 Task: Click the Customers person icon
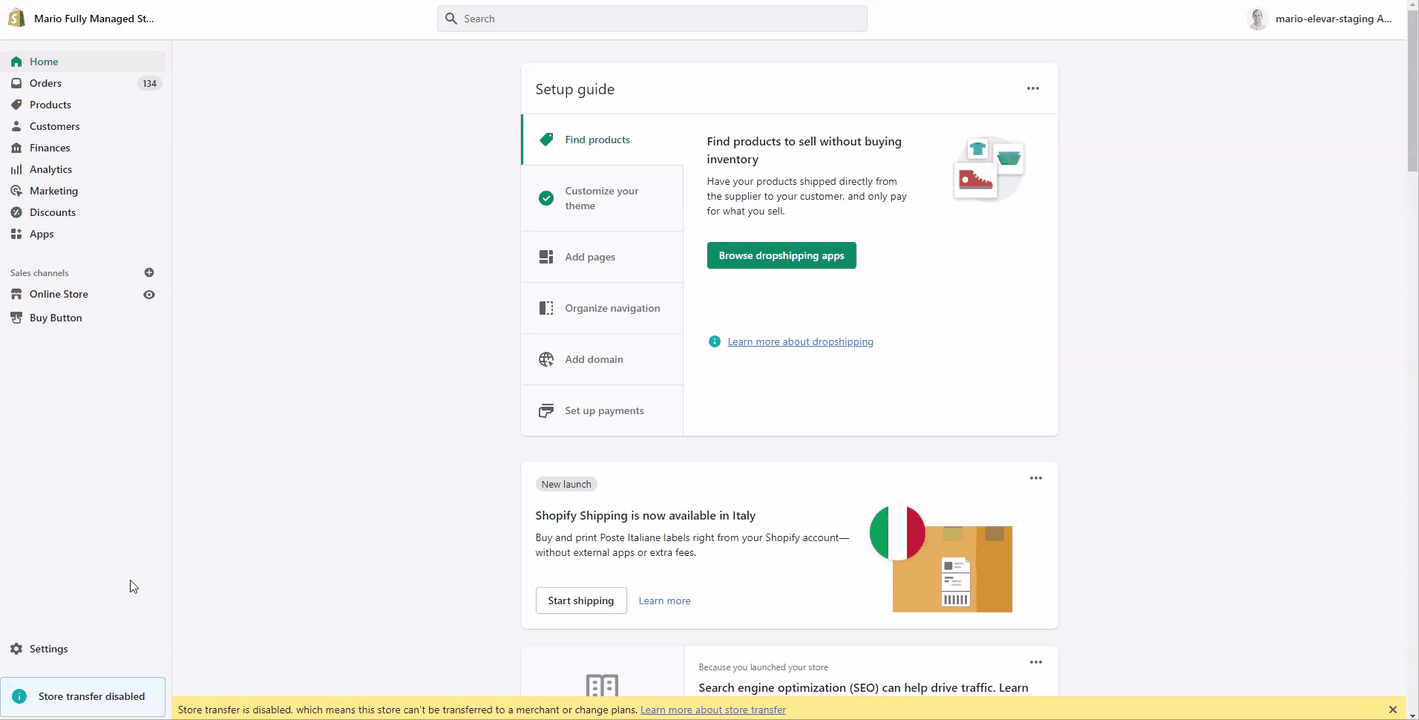(x=16, y=126)
